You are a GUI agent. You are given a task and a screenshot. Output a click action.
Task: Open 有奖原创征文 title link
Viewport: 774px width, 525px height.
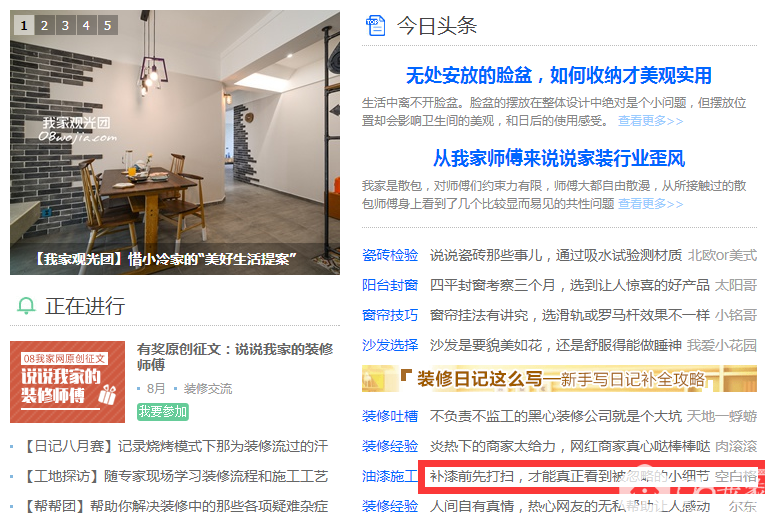235,357
